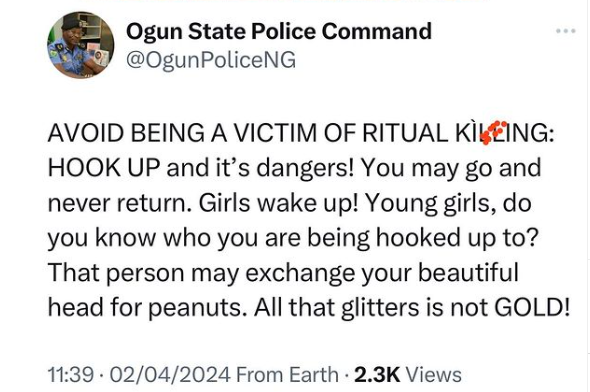Visit the @OgunPoliceNG handle link
Image resolution: width=590 pixels, height=392 pixels.
pos(211,60)
